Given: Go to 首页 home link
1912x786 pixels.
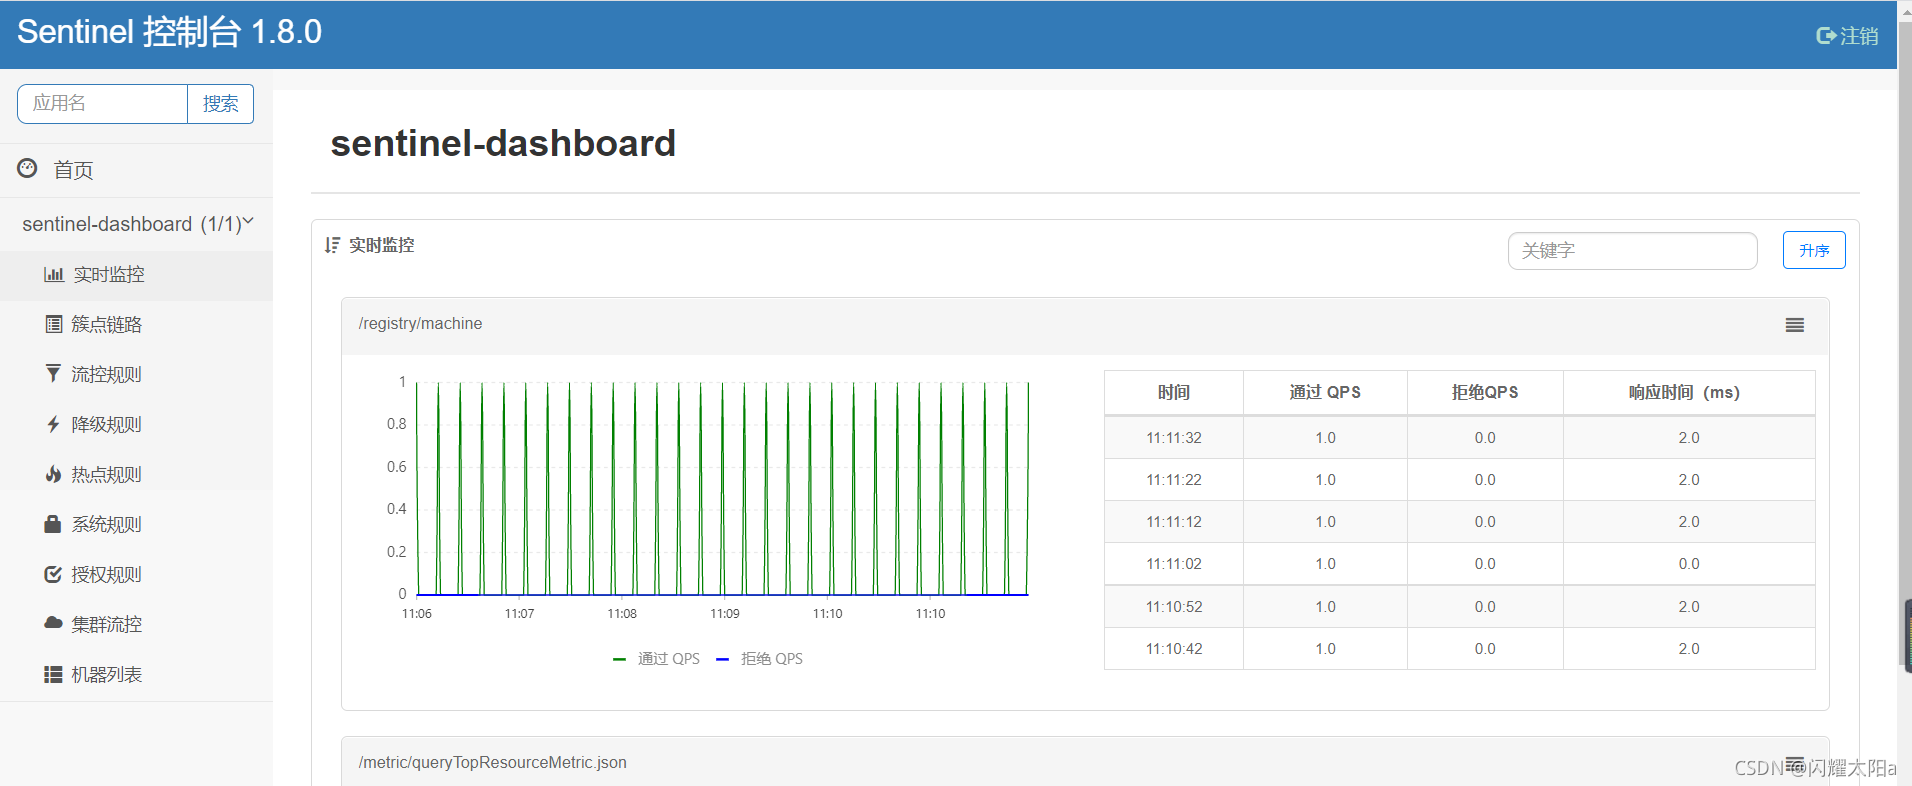Looking at the screenshot, I should coord(73,170).
